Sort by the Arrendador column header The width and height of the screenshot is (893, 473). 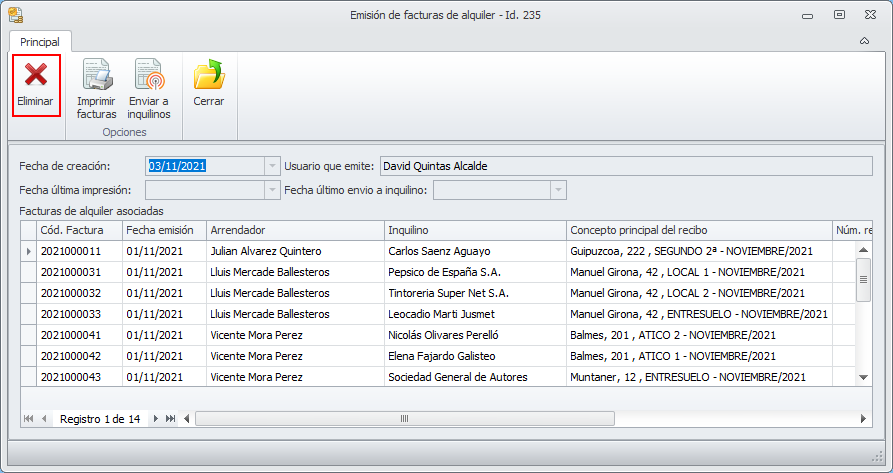click(295, 230)
